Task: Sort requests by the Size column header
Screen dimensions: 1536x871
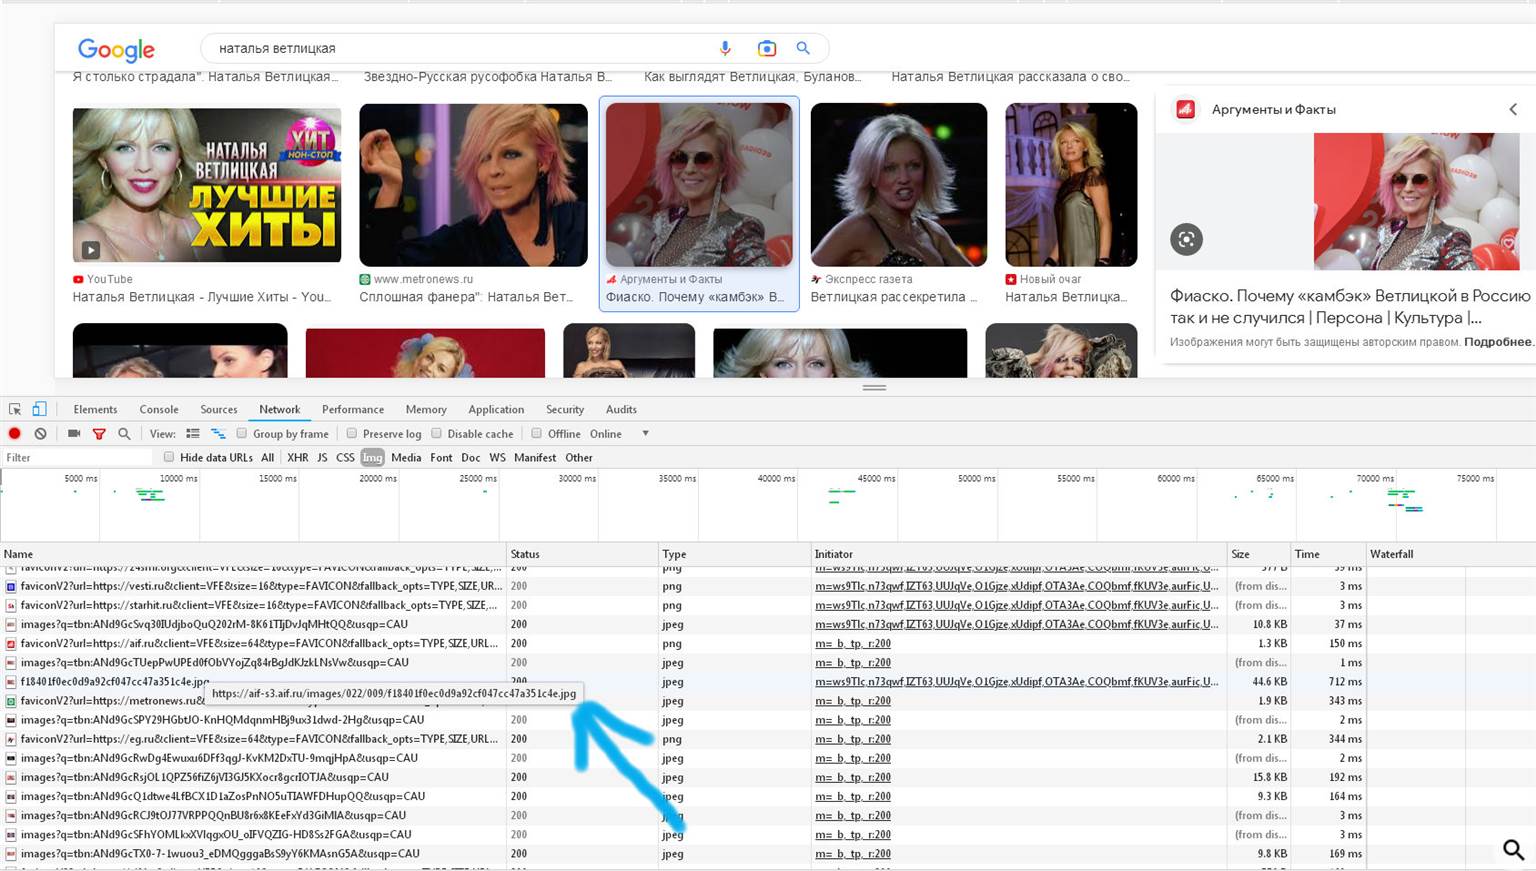Action: [1241, 554]
